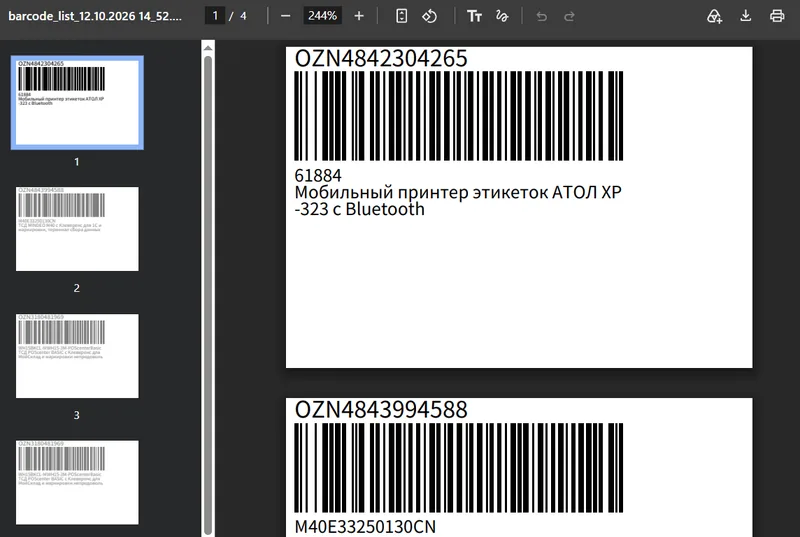Click the total page count '4'
This screenshot has width=800, height=537.
pos(243,16)
